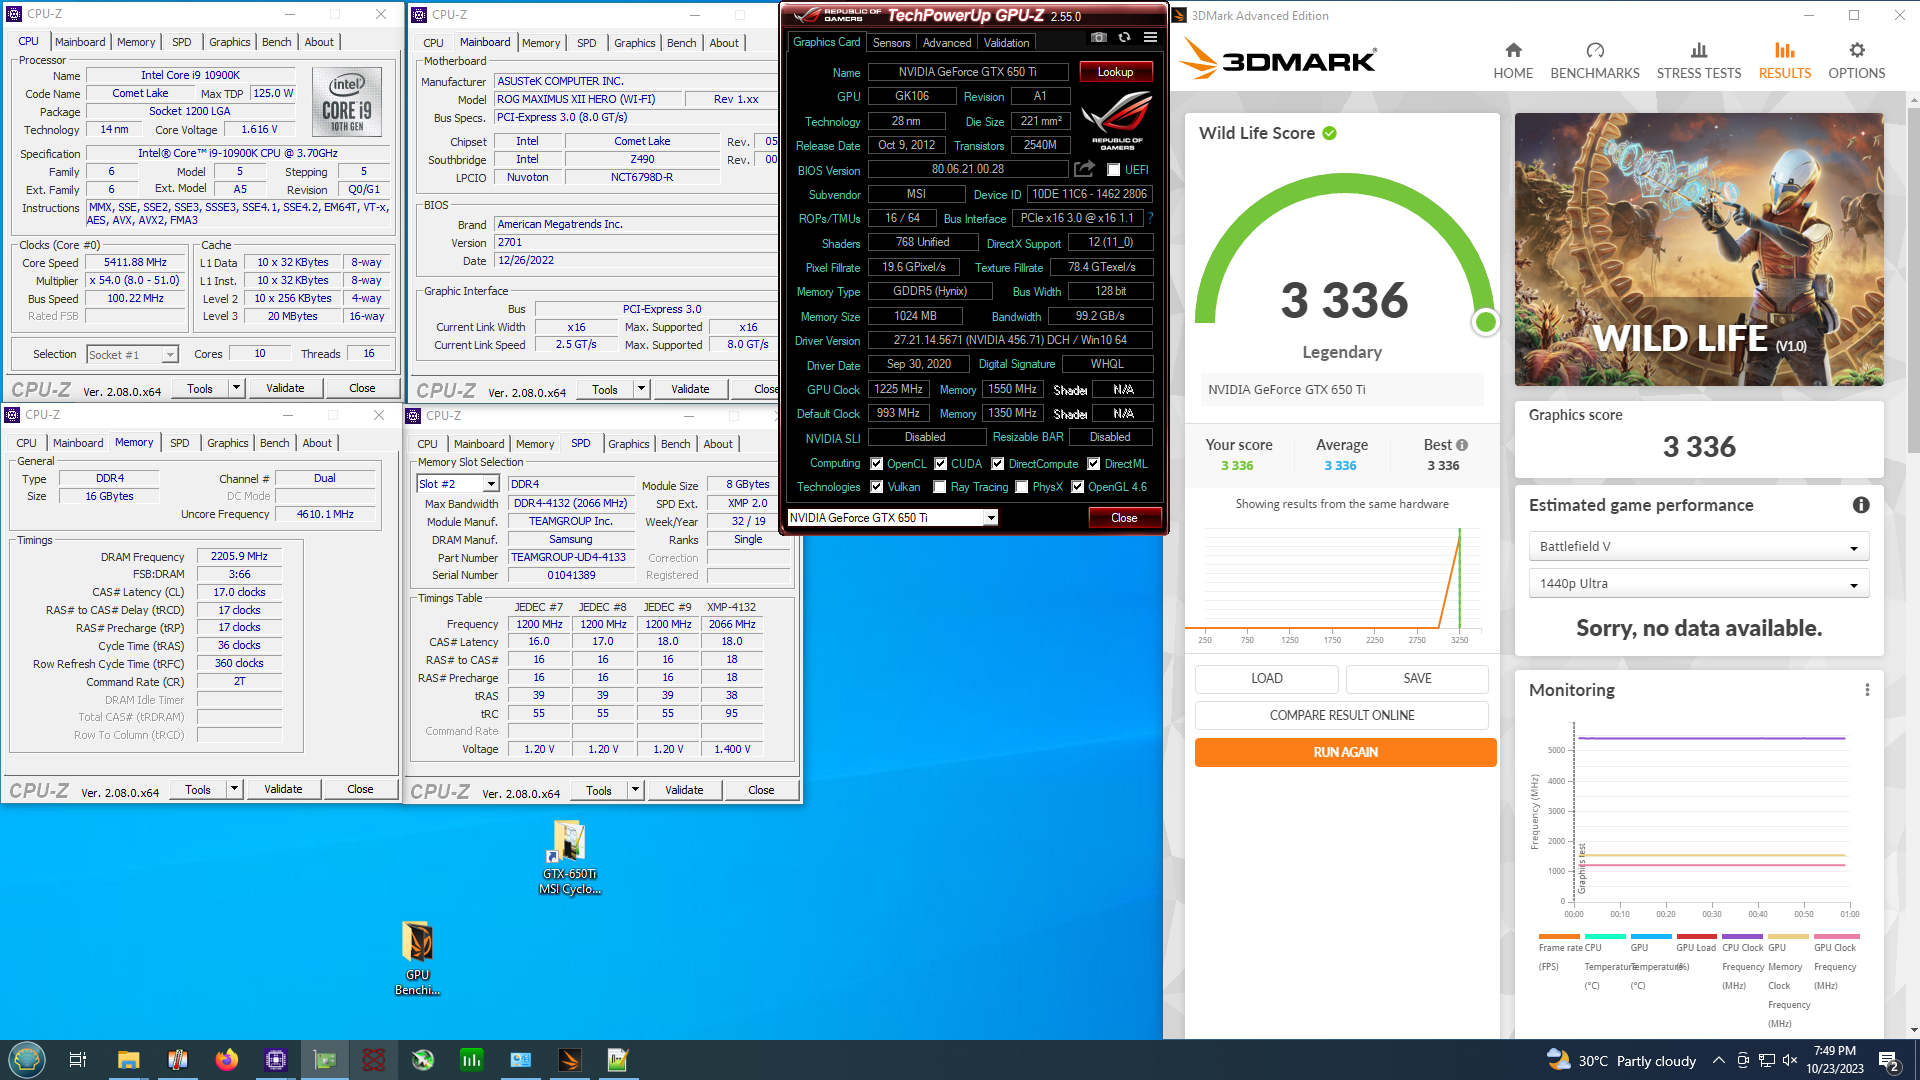Switch to the Sensors tab in GPU-Z
The image size is (1920, 1080).
pos(891,43)
